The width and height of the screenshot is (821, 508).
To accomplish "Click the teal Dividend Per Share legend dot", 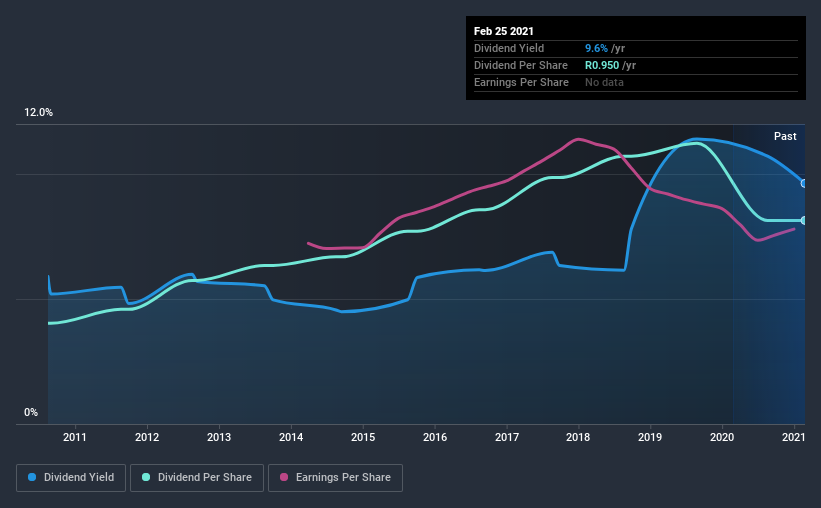I will tap(146, 477).
